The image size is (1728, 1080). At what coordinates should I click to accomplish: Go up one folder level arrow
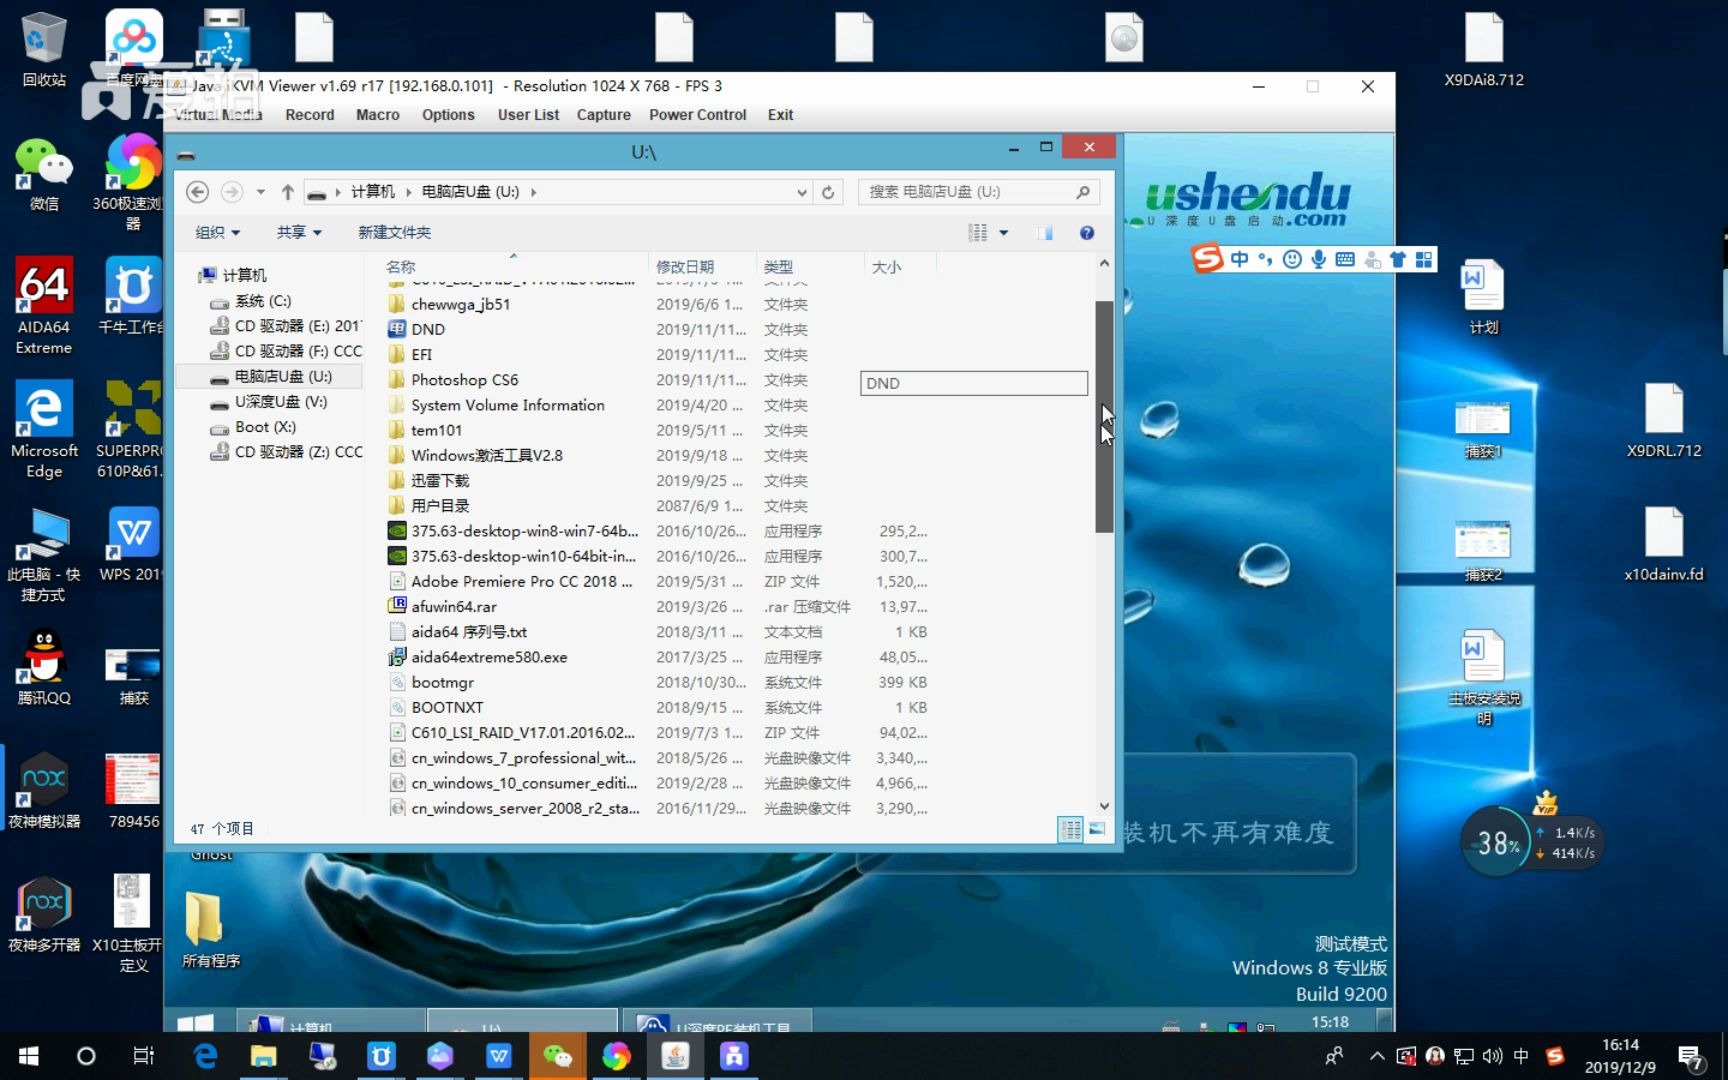pos(288,192)
